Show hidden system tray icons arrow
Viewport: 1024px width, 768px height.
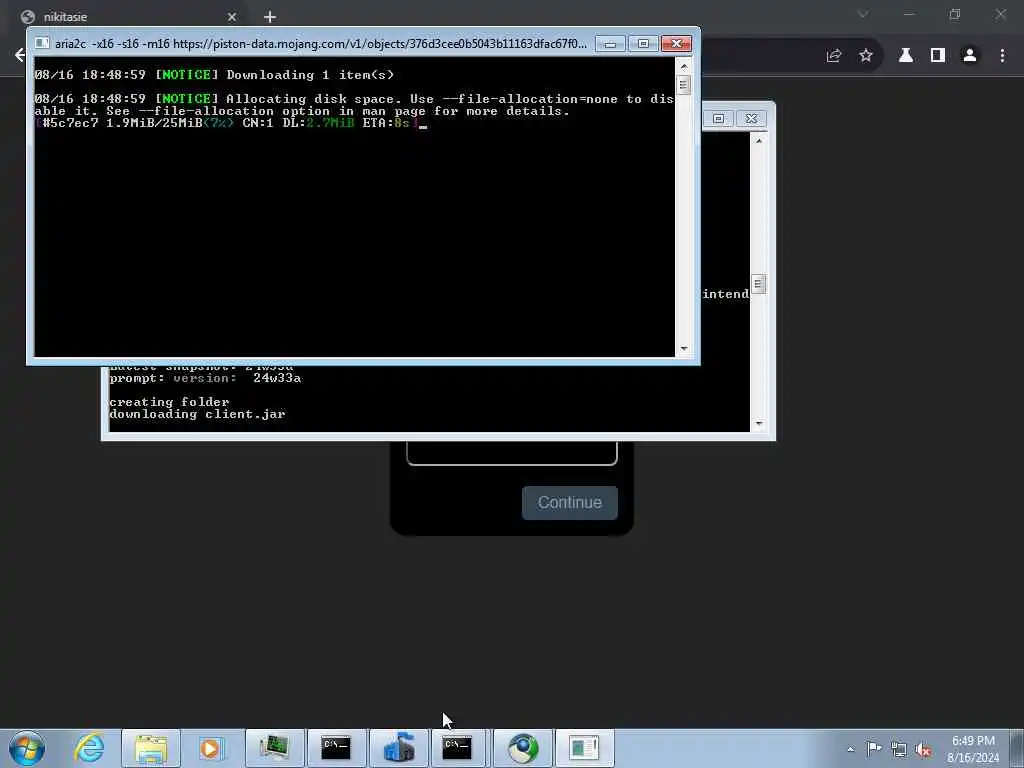[x=850, y=749]
